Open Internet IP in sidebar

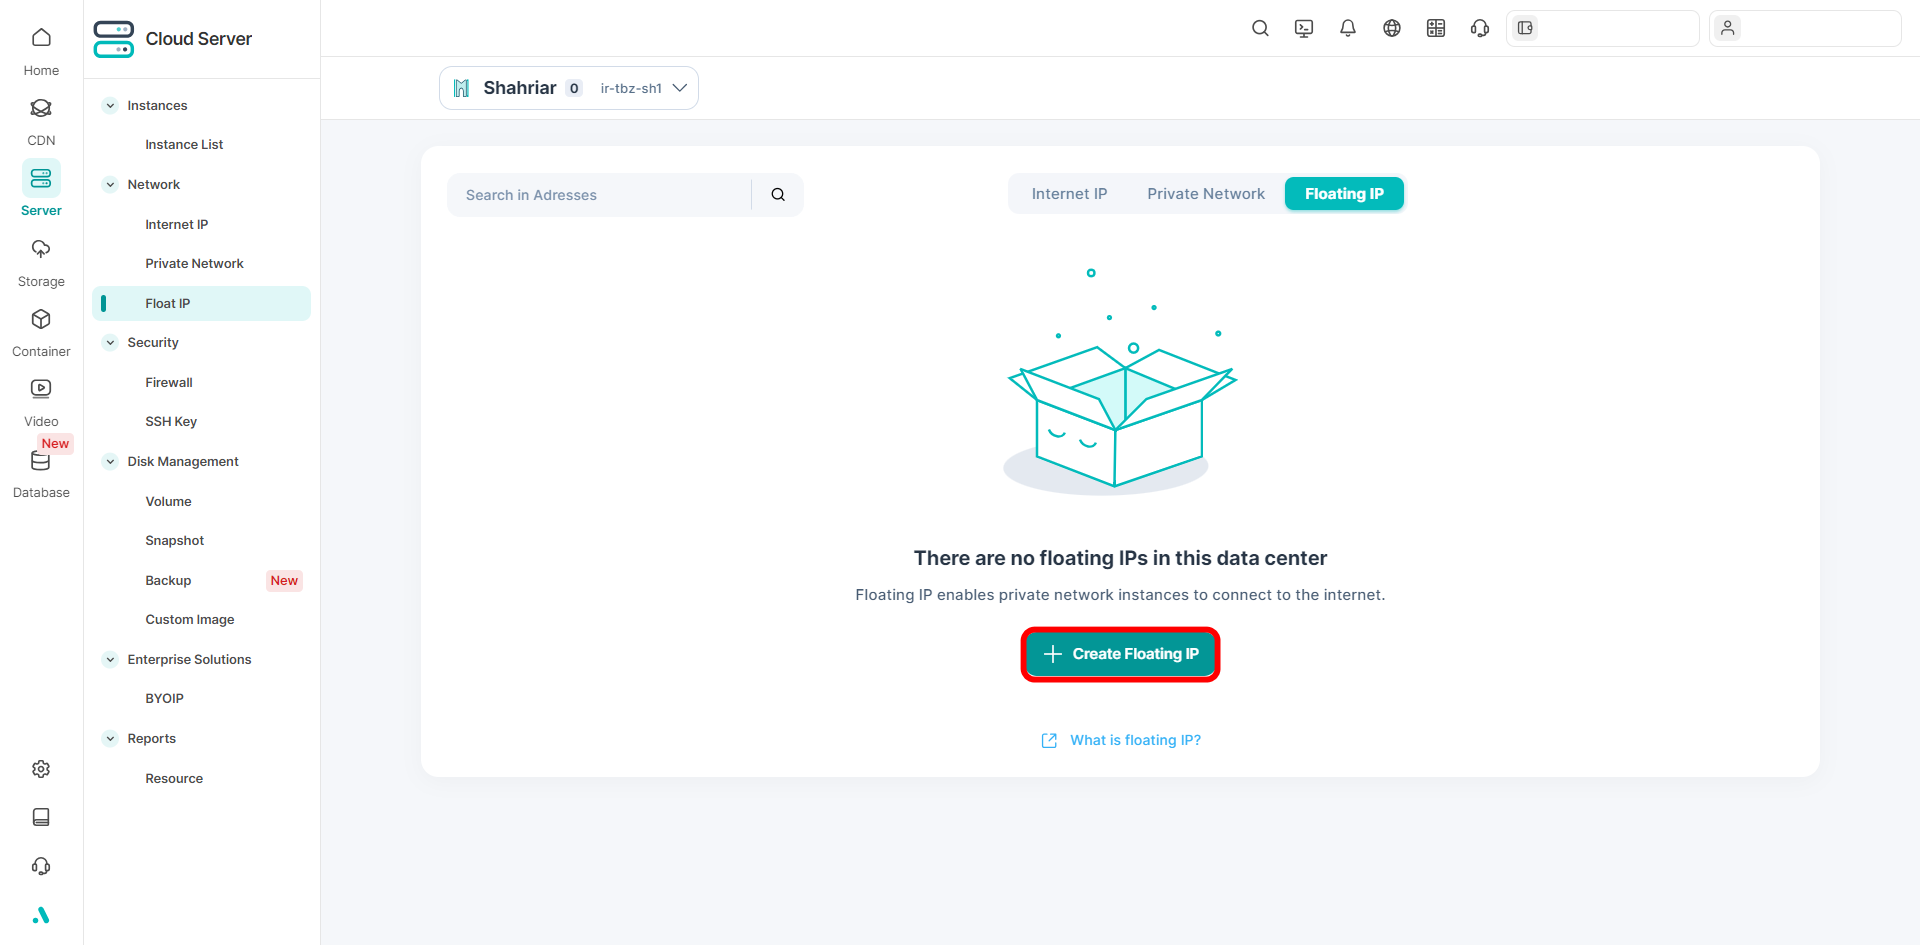point(177,225)
